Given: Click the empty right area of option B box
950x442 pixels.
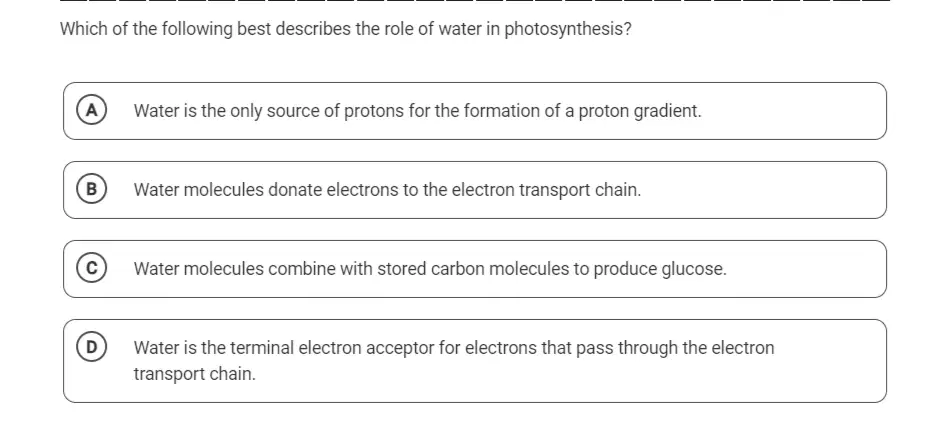Looking at the screenshot, I should coord(763,190).
